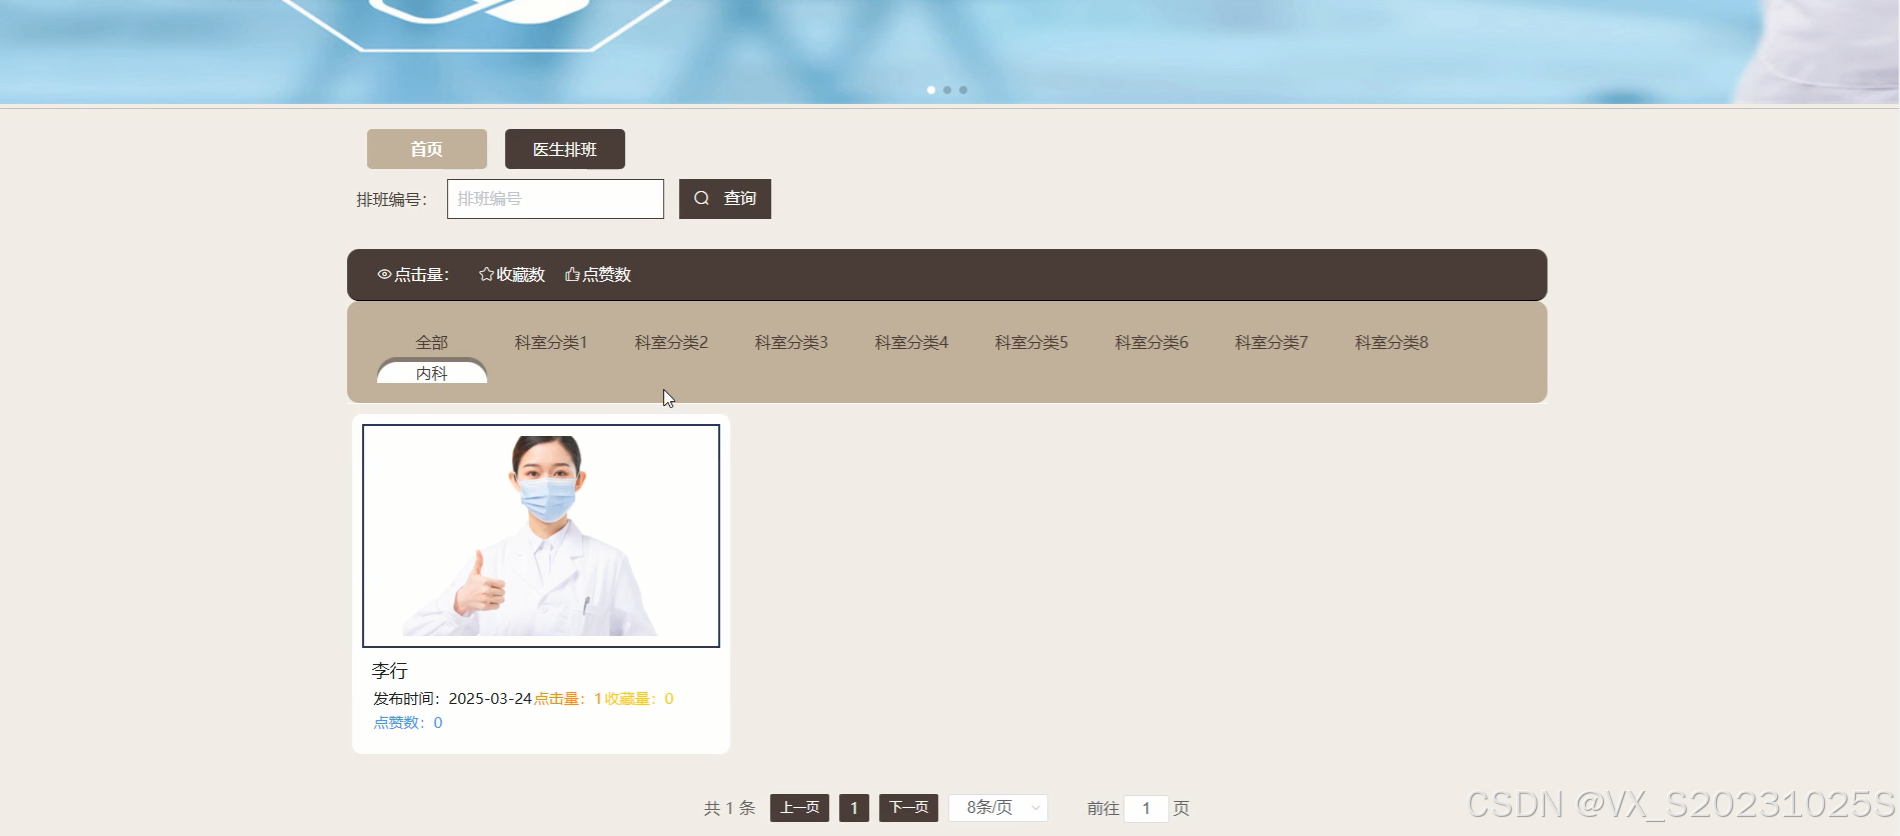Go to next page with 下一页
This screenshot has width=1900, height=836.
[x=908, y=807]
